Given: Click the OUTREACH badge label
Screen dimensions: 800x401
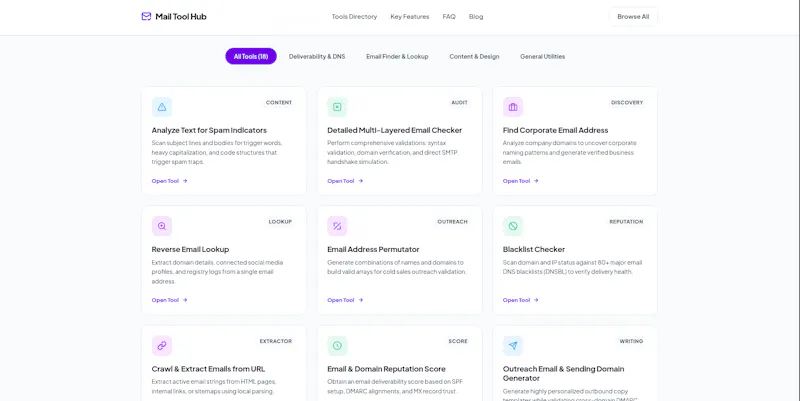Looking at the screenshot, I should coord(453,222).
